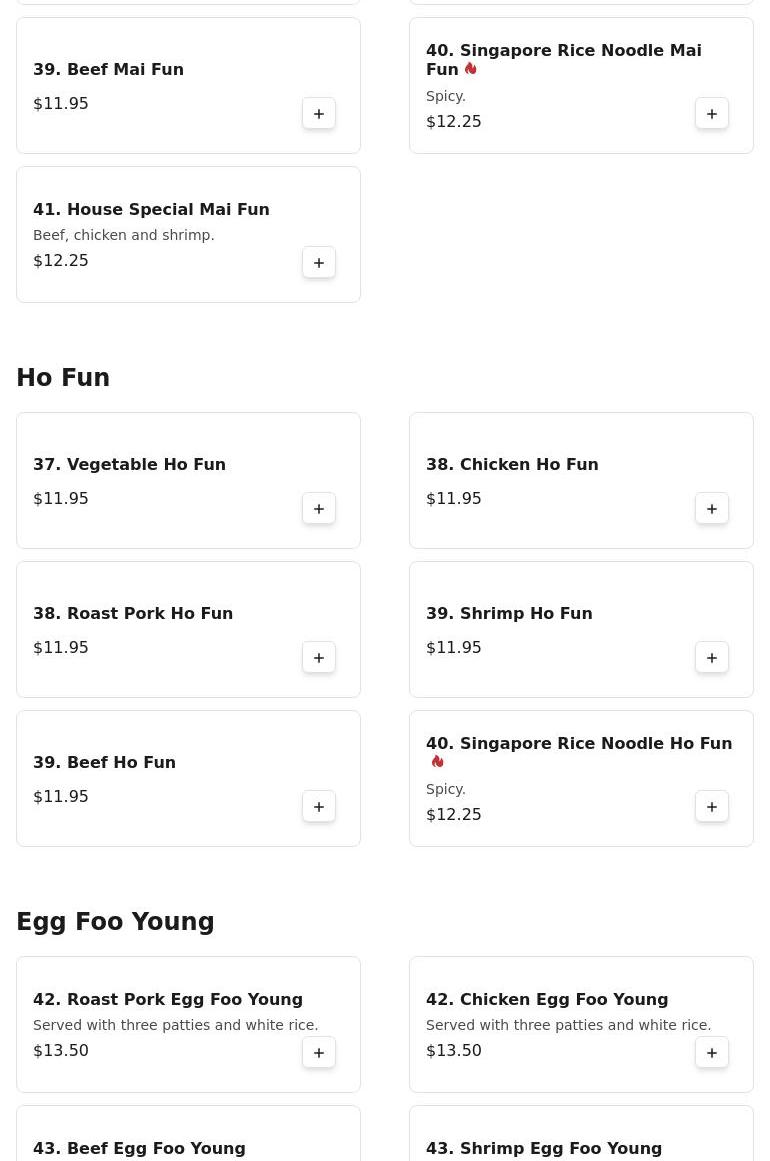The image size is (770, 1161).
Task: Open the 41. House Special Mai Fun title
Action: tap(151, 209)
